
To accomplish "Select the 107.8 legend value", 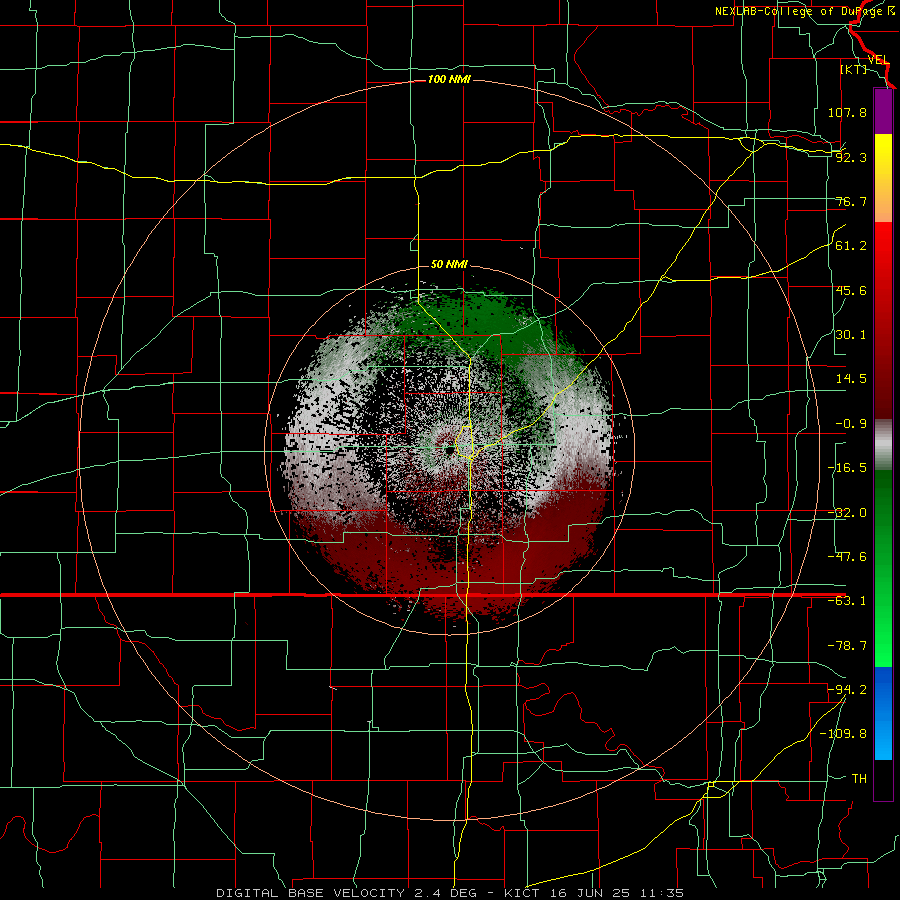I will 847,112.
